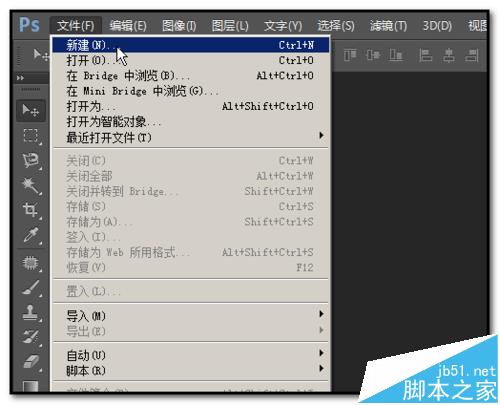The width and height of the screenshot is (500, 405).
Task: Choose 打开为... menu entry
Action: click(x=191, y=106)
